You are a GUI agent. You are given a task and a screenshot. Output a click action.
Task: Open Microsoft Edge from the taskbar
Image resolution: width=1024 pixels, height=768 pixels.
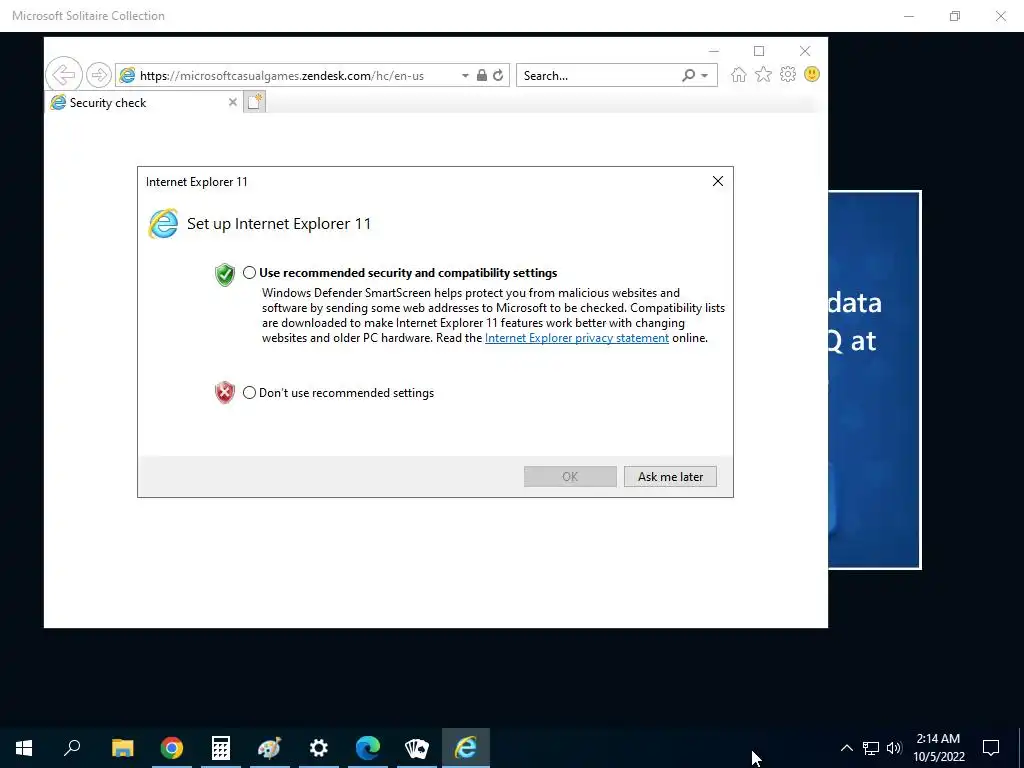[x=368, y=748]
